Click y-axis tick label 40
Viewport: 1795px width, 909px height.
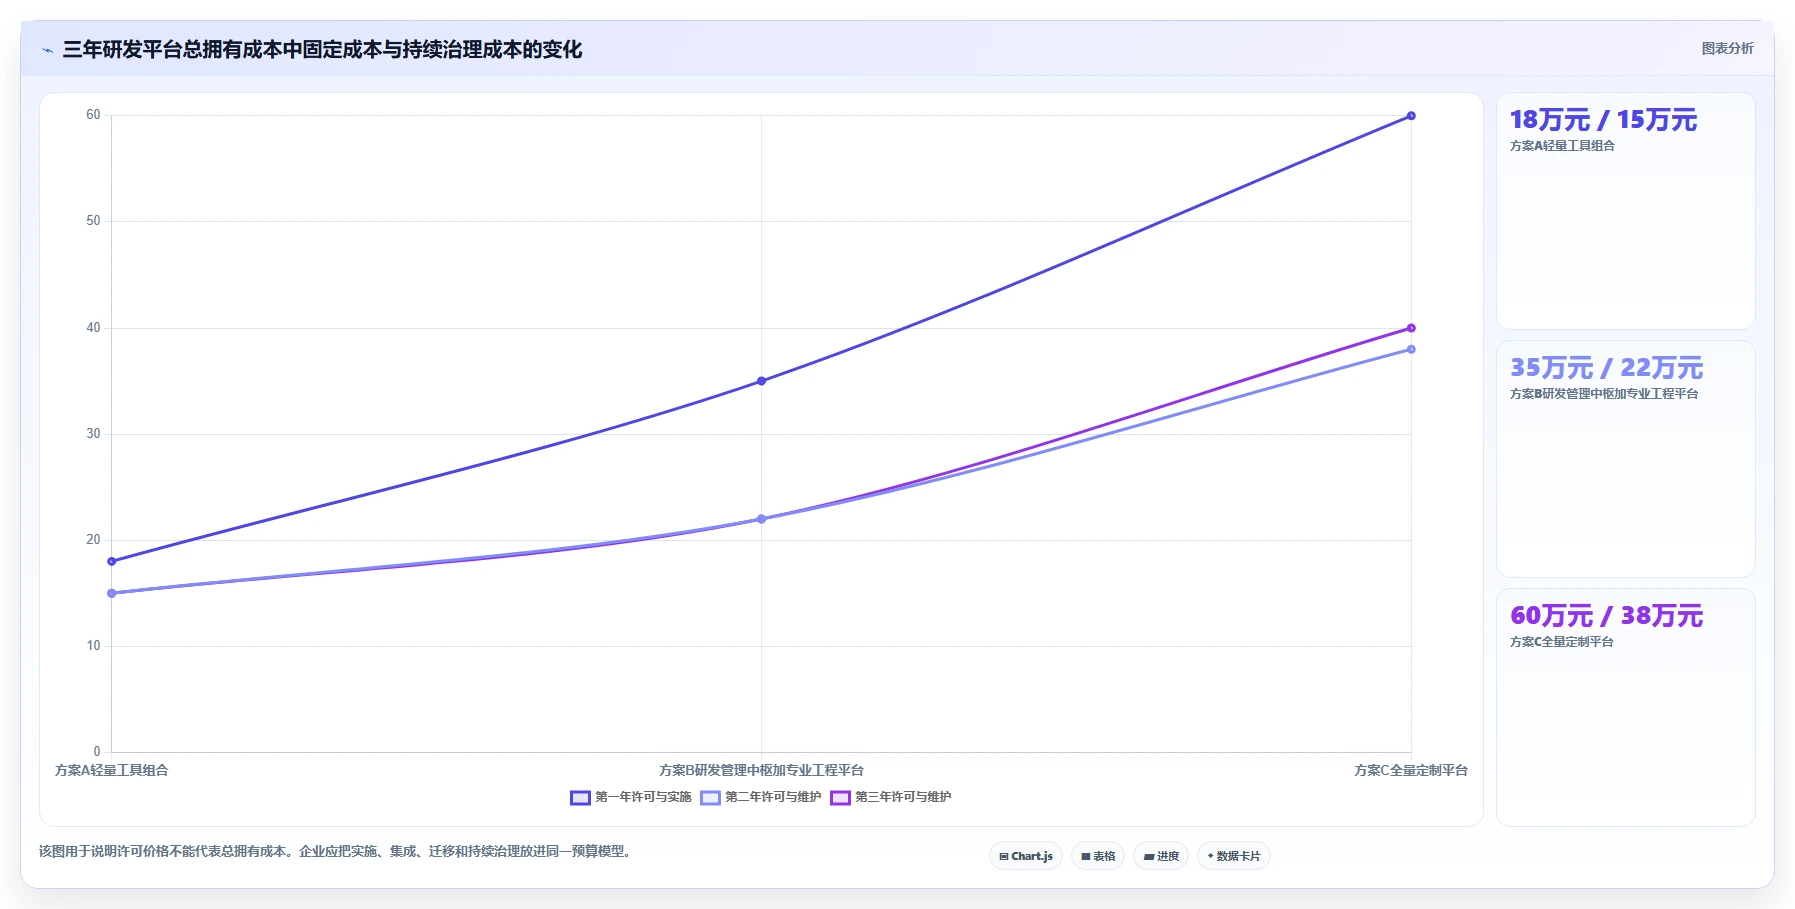pyautogui.click(x=93, y=328)
